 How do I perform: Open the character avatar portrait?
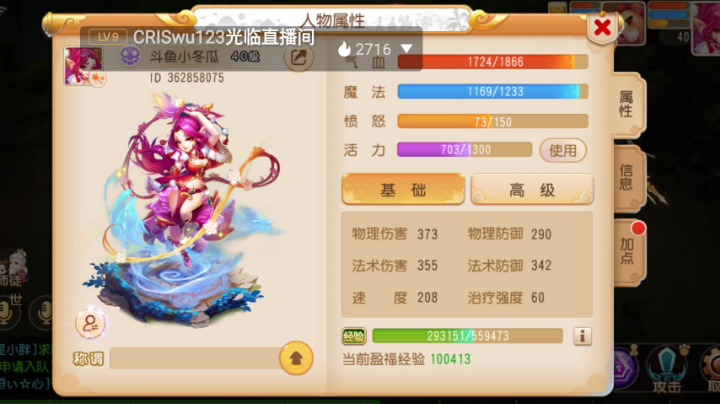click(x=83, y=66)
